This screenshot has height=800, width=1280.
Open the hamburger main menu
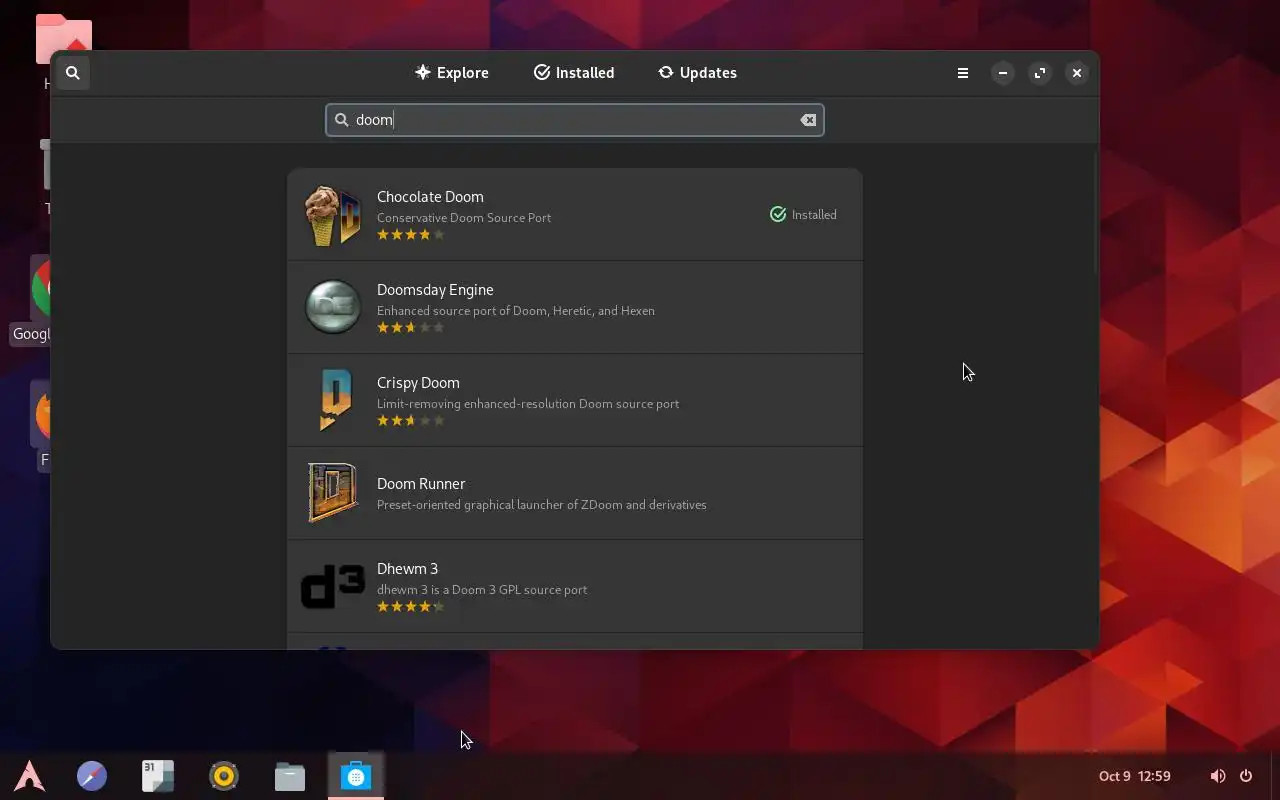click(x=963, y=73)
